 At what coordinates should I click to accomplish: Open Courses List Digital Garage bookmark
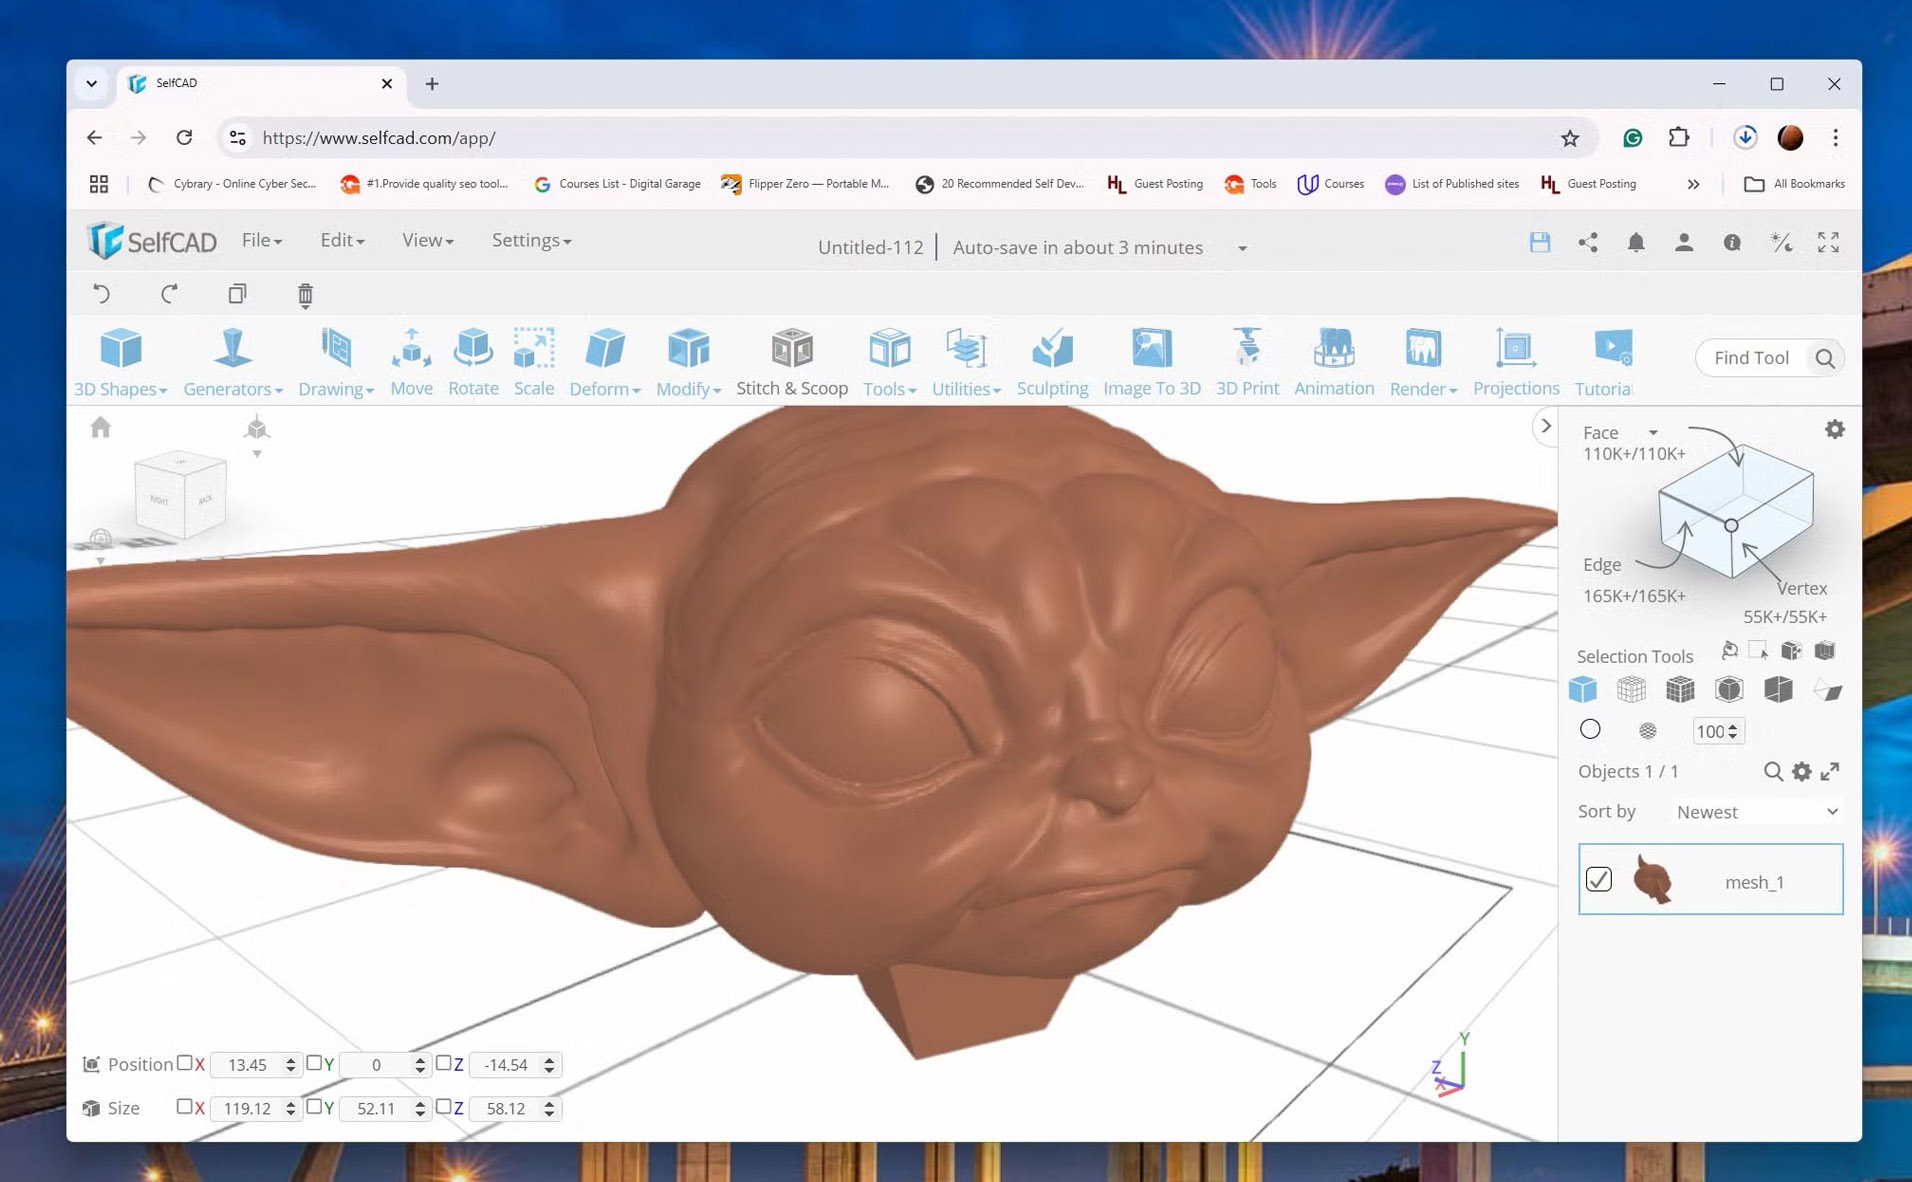tap(617, 184)
